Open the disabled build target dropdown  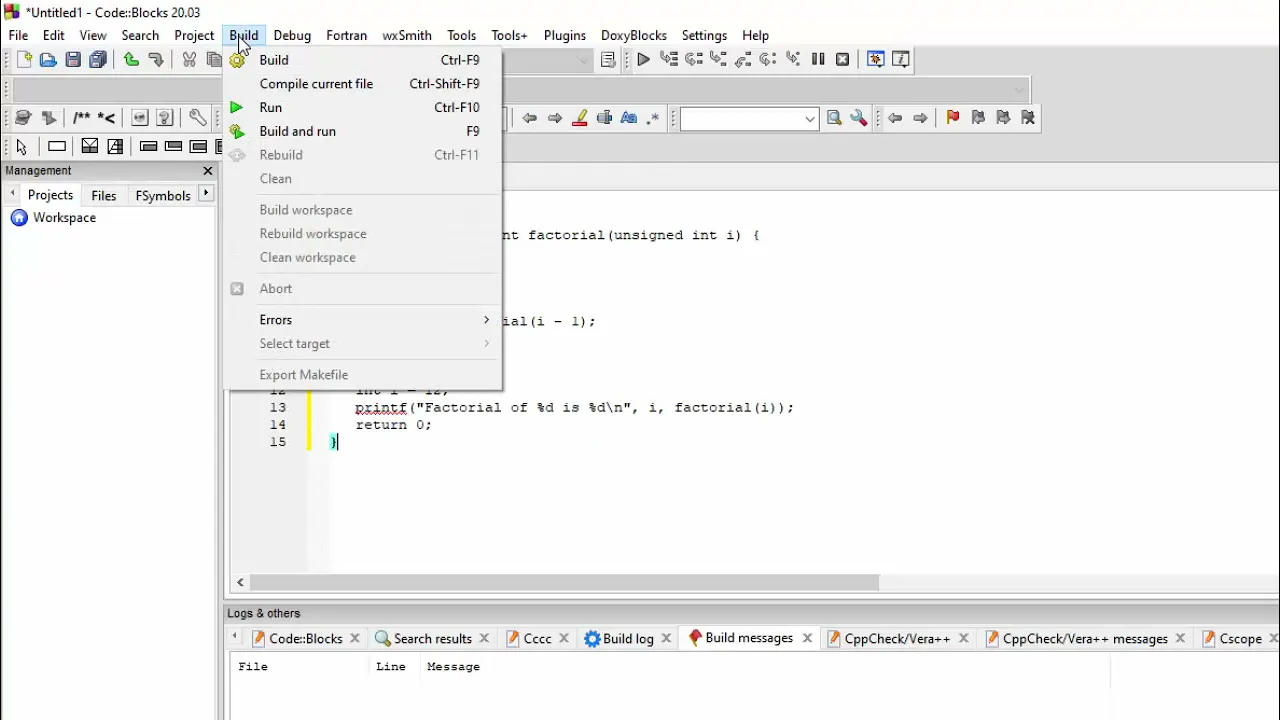pyautogui.click(x=585, y=61)
